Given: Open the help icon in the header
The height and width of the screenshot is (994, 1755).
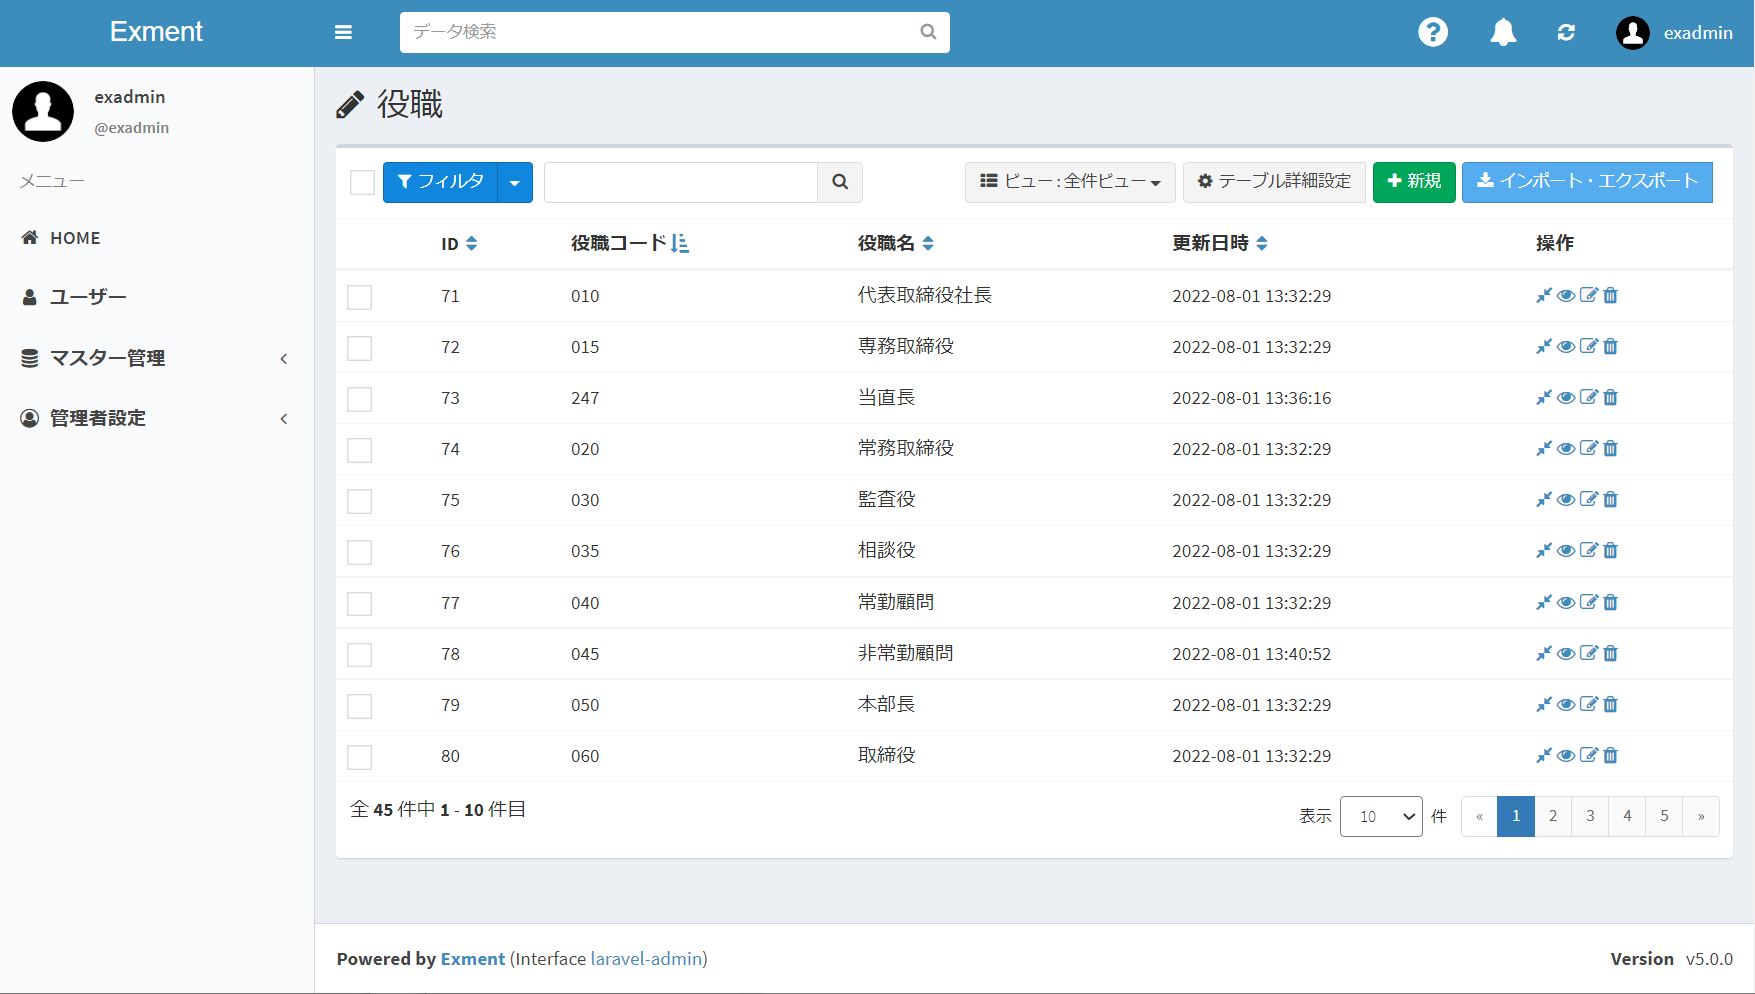Looking at the screenshot, I should click(1433, 32).
